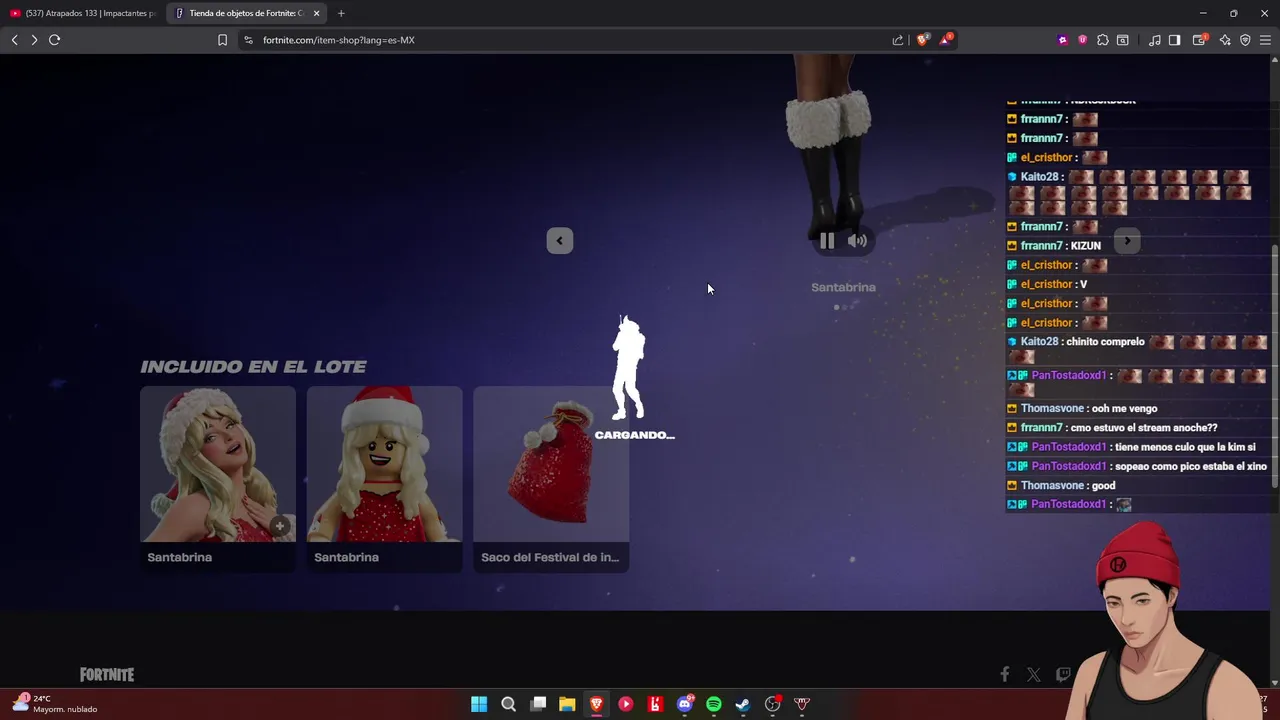Open Steam from the taskbar

click(743, 704)
